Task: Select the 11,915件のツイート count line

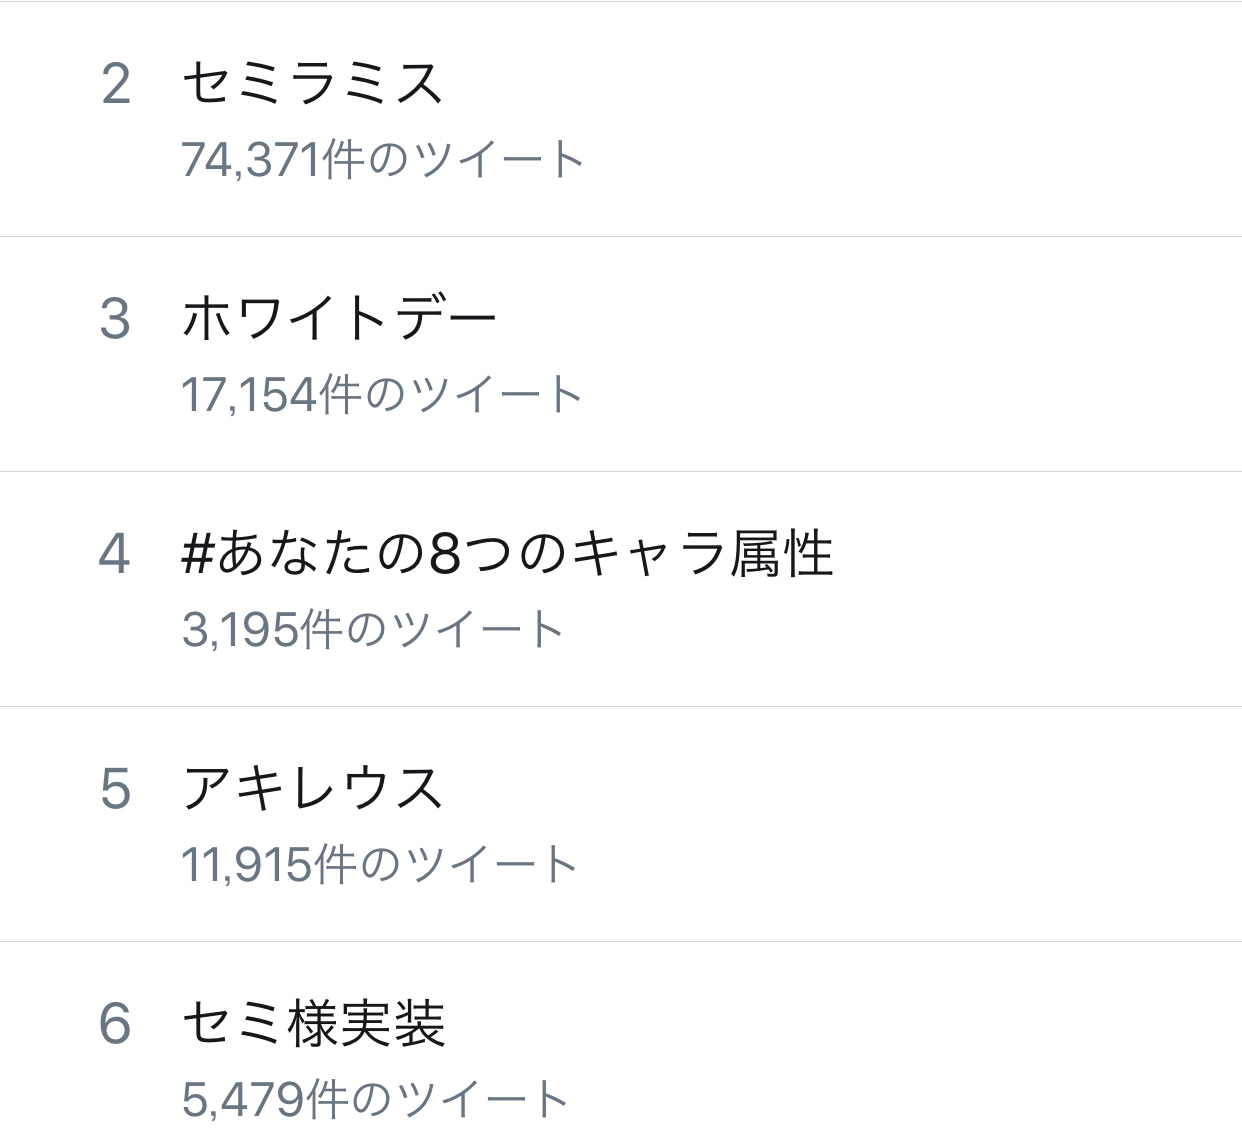Action: point(379,865)
